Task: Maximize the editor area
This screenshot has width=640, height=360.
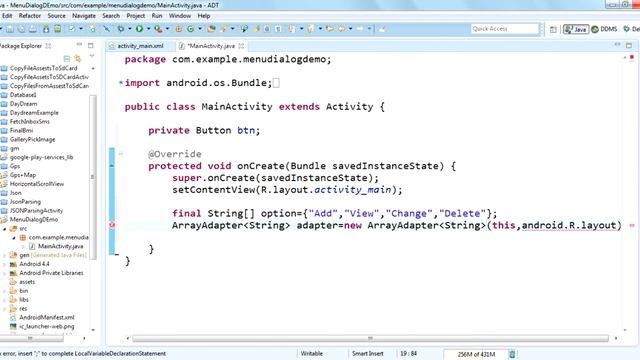Action: coord(629,45)
